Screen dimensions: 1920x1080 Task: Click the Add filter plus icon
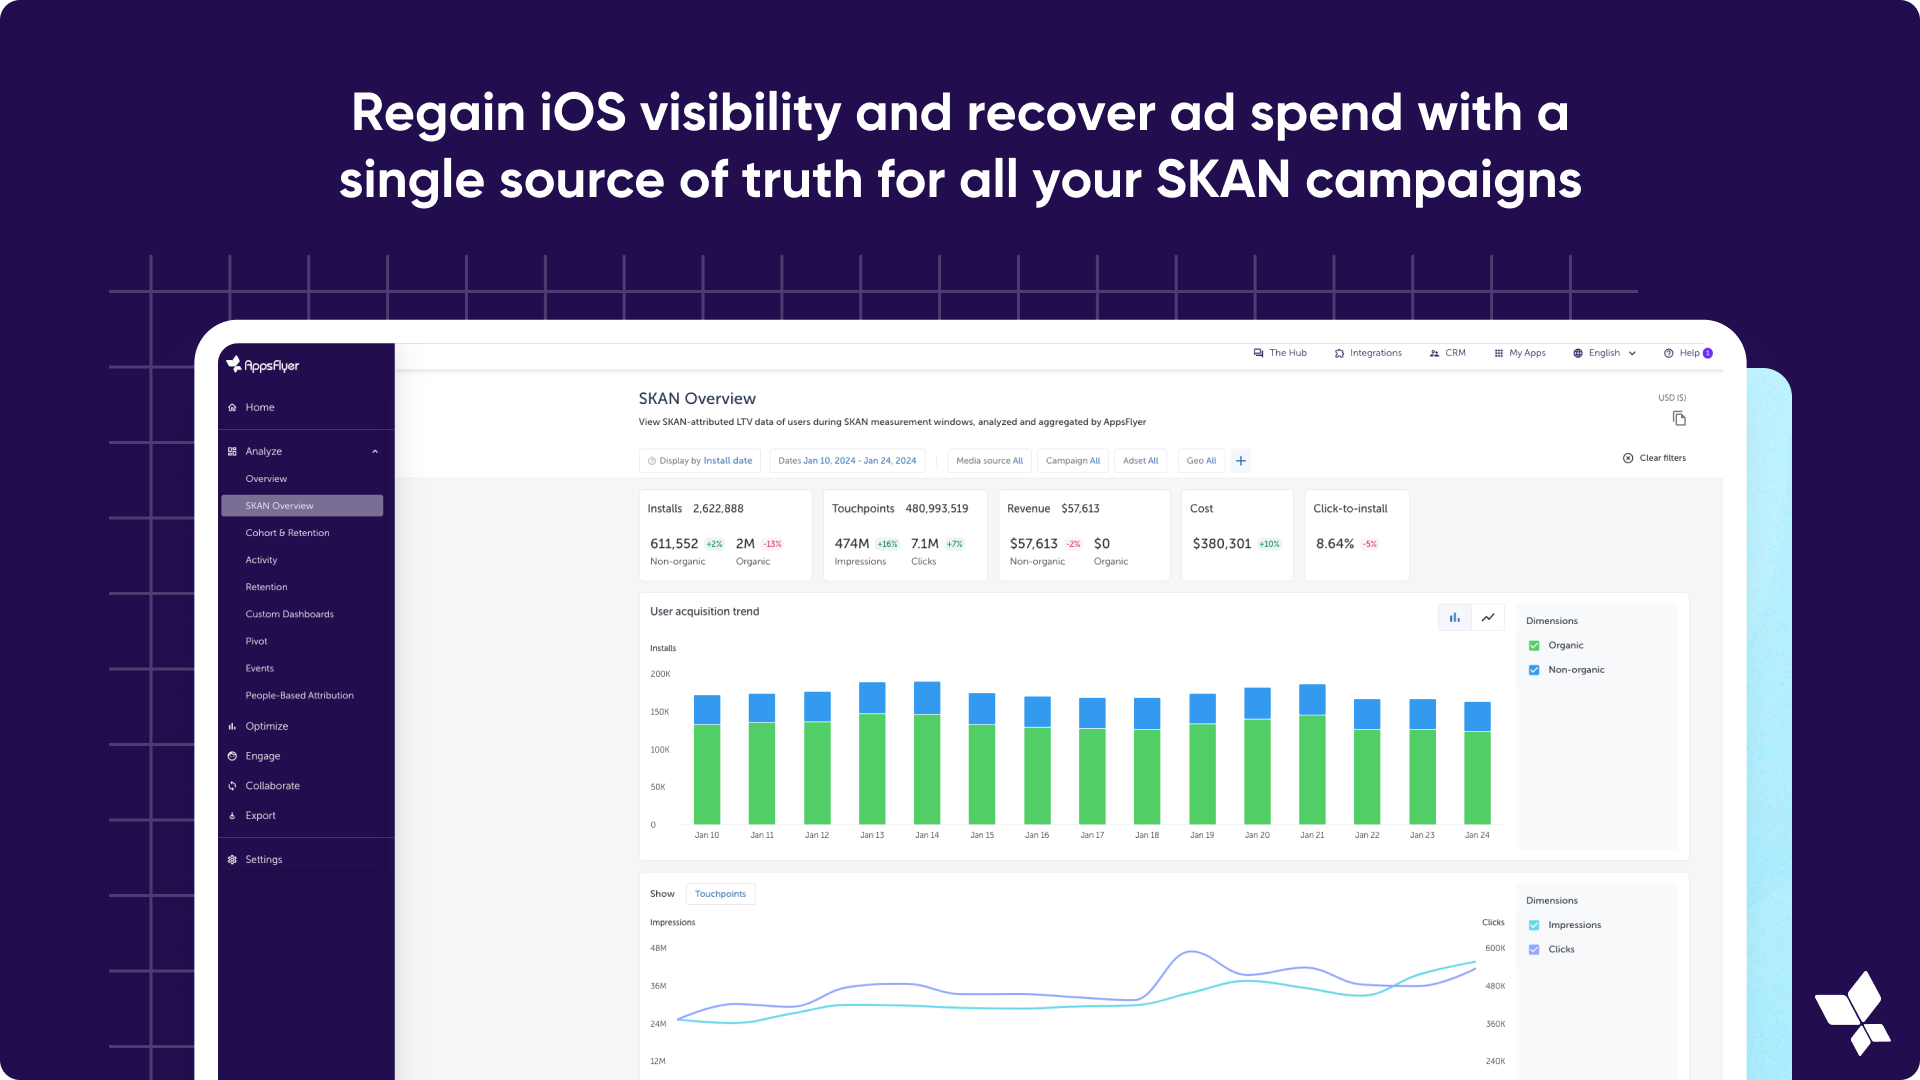coord(1238,460)
